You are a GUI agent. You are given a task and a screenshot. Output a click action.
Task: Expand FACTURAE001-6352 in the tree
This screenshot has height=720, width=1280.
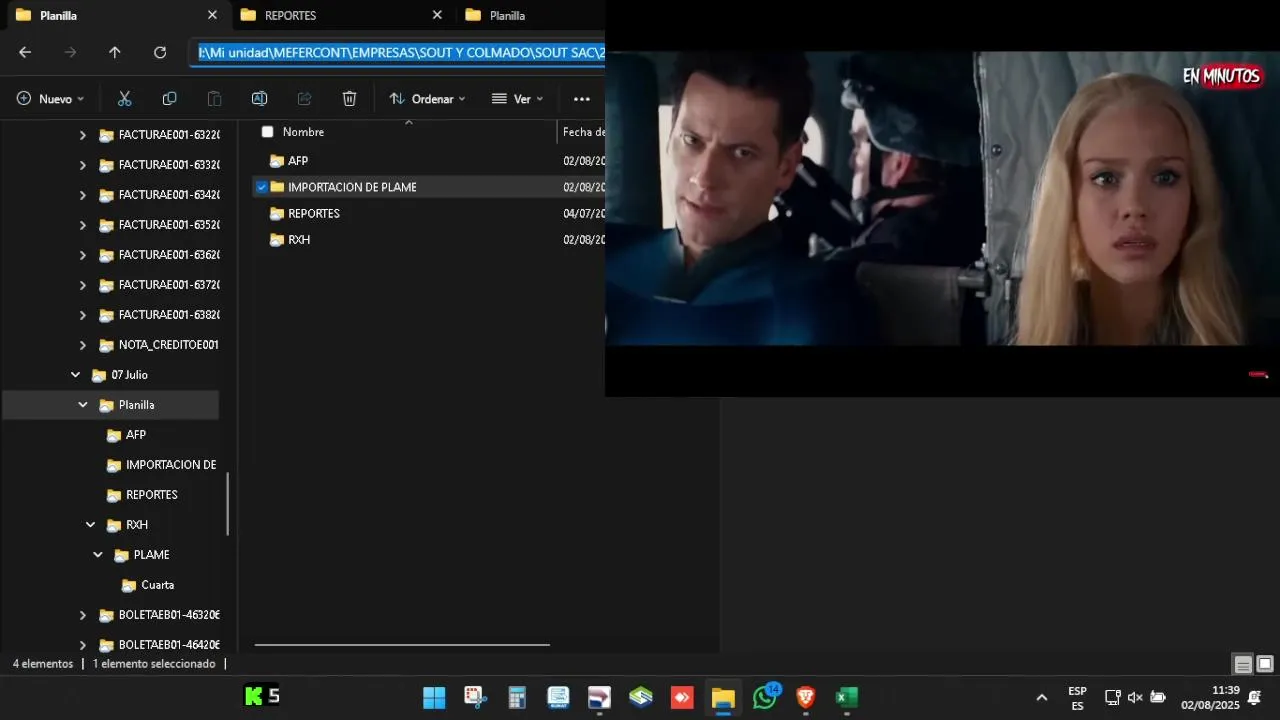pos(83,225)
